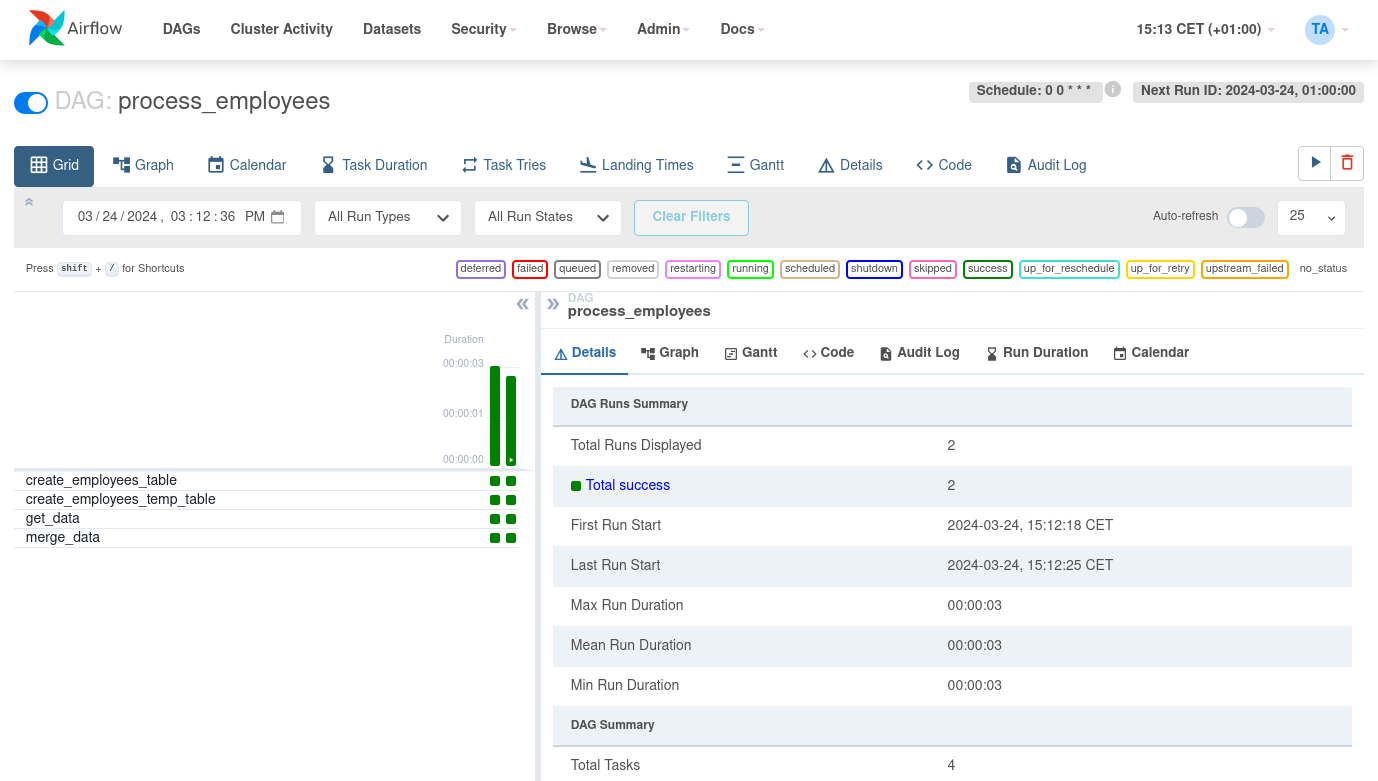Click the TA user avatar
This screenshot has height=781, width=1378.
[1320, 29]
